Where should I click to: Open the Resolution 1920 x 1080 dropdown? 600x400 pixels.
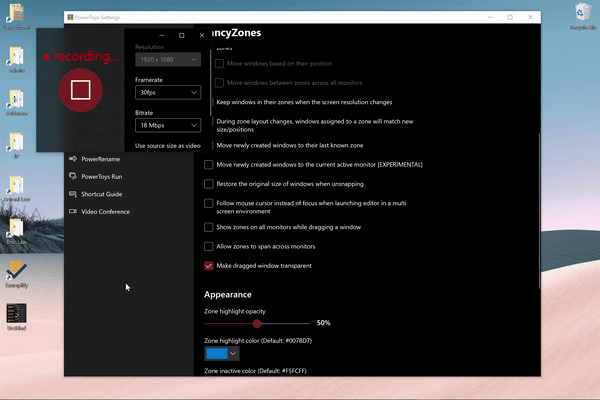coord(168,59)
